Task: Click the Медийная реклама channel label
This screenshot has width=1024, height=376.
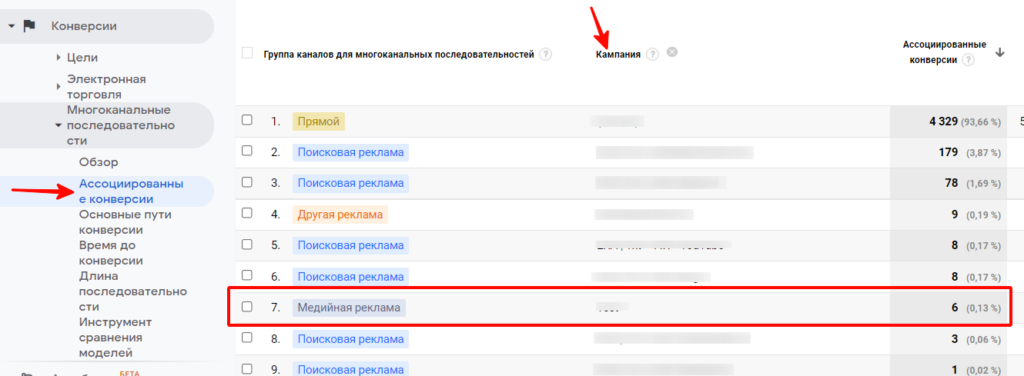Action: click(349, 307)
